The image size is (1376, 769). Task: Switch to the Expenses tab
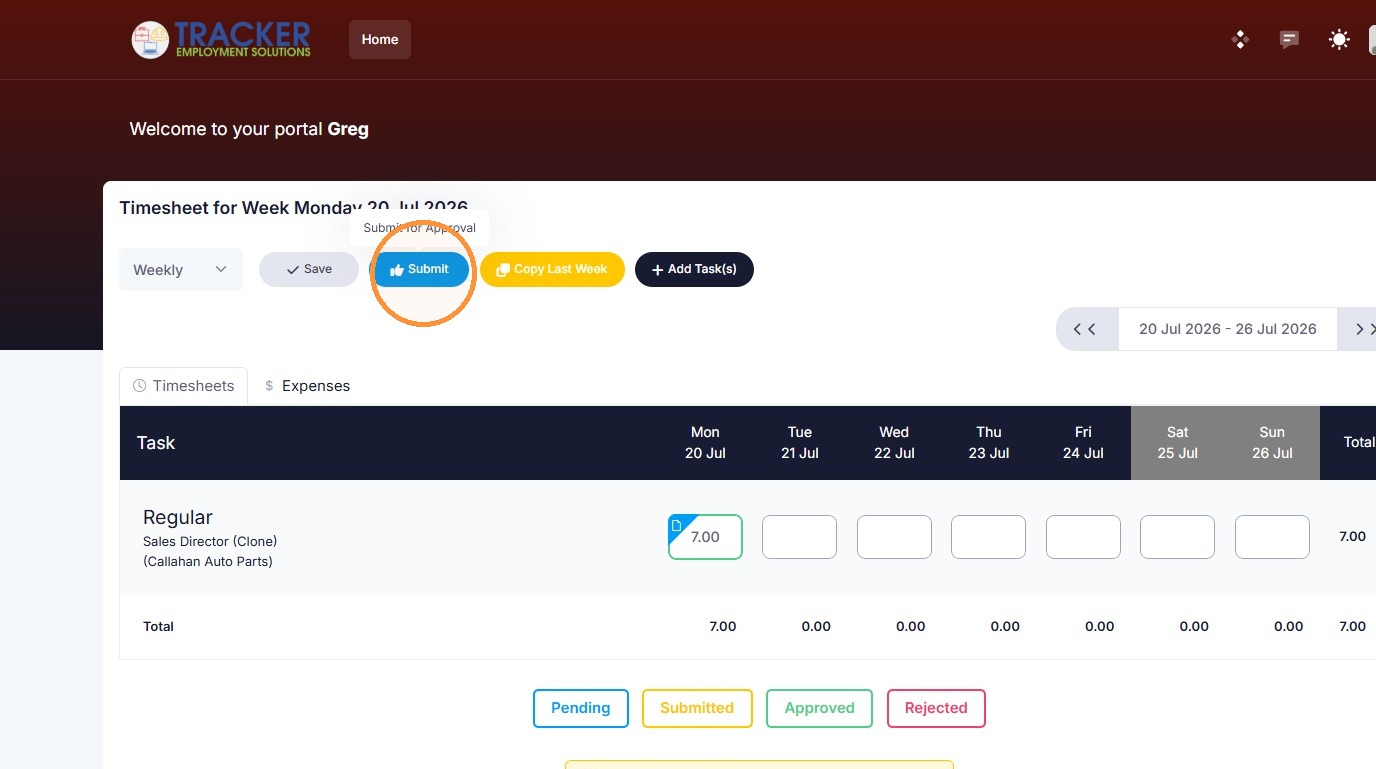pyautogui.click(x=307, y=386)
